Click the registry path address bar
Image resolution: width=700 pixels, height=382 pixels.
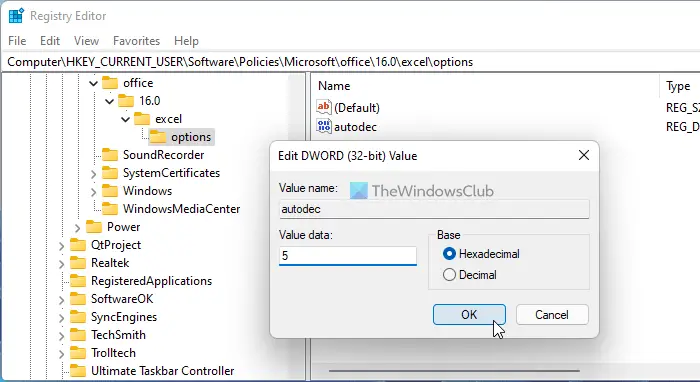click(350, 62)
